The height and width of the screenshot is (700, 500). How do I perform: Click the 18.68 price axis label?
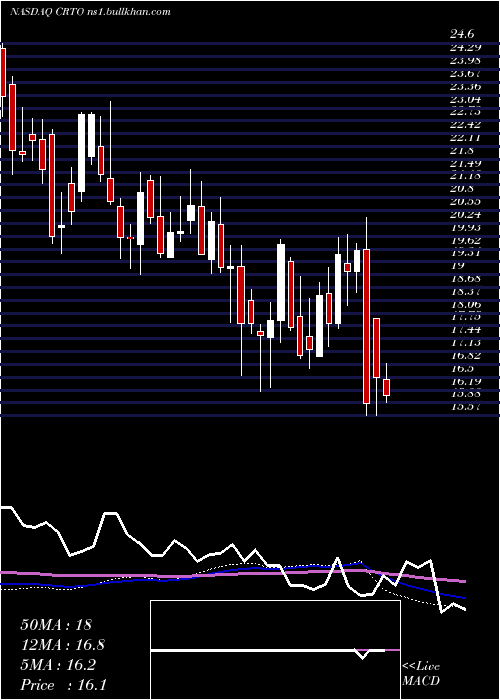(x=466, y=279)
